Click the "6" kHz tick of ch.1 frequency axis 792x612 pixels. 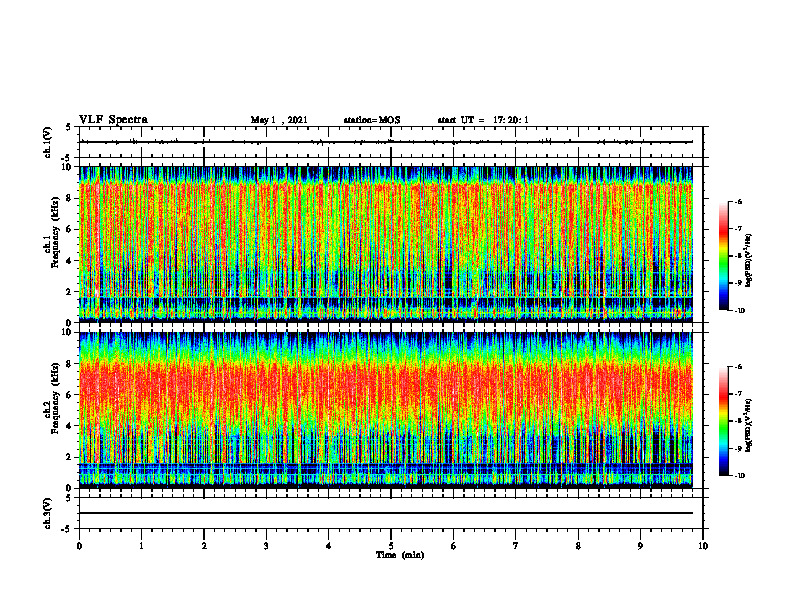[x=70, y=230]
